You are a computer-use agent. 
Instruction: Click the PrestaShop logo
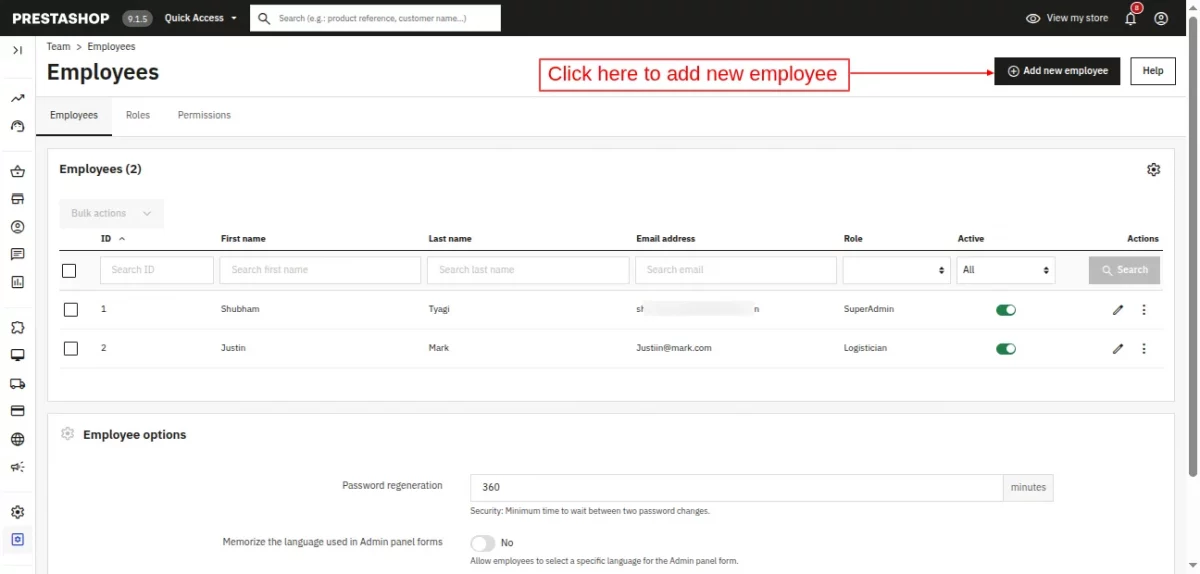(x=62, y=18)
